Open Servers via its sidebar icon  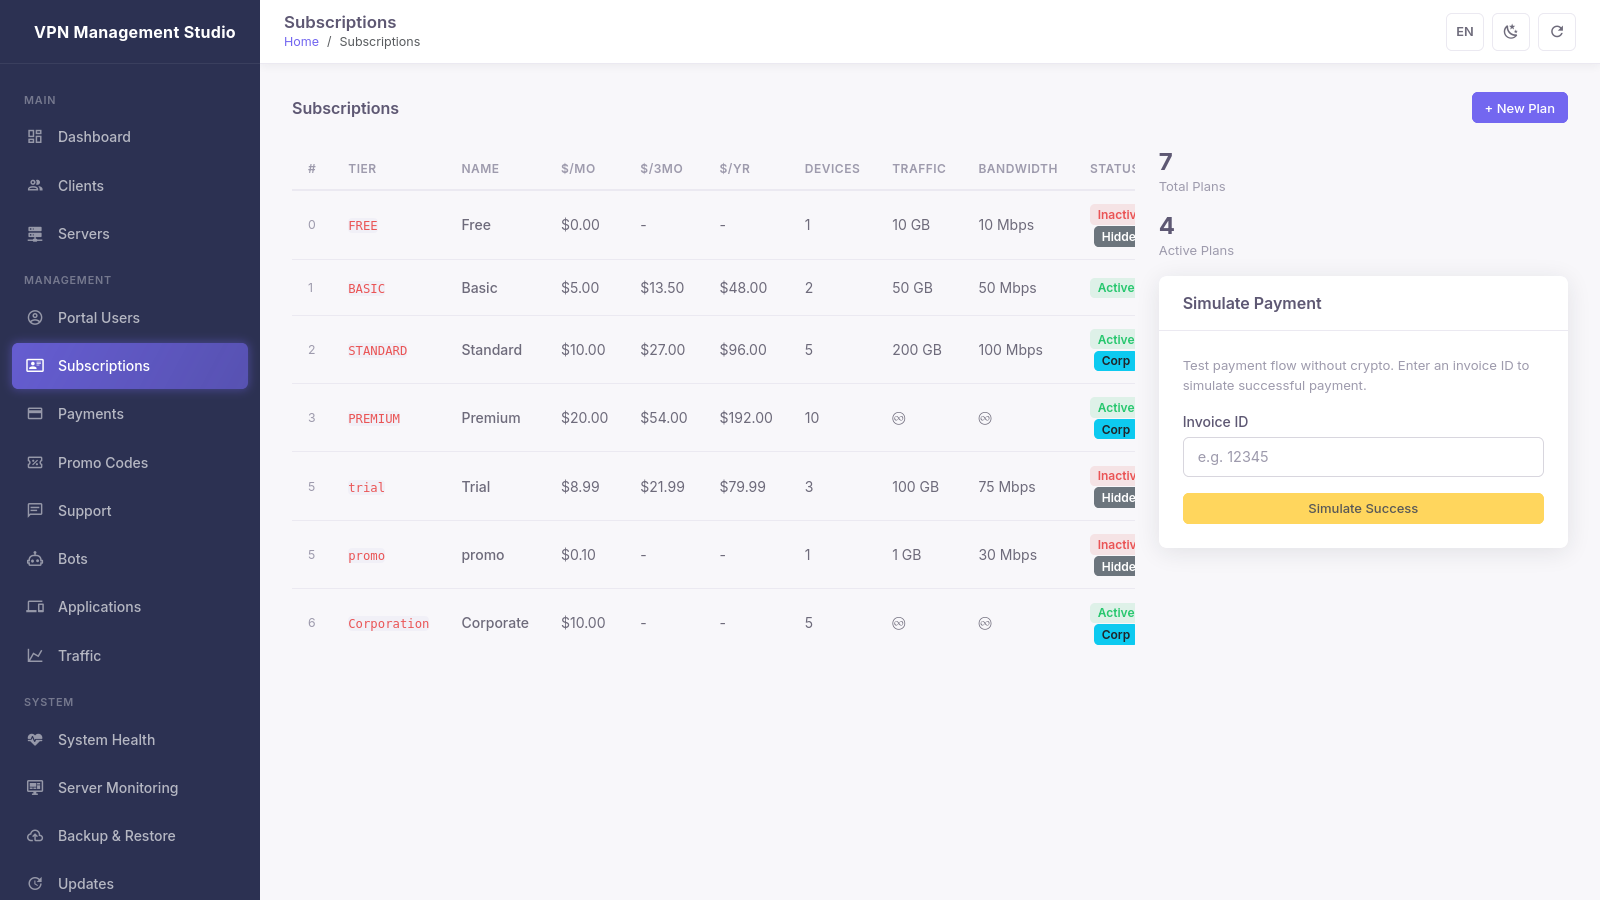[34, 233]
